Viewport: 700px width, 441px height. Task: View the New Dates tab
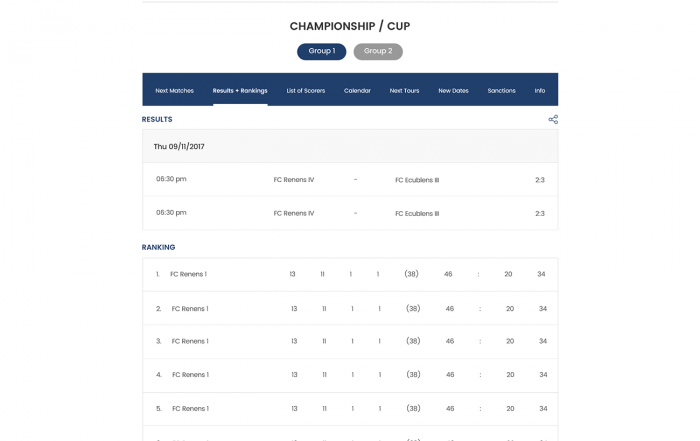[454, 91]
